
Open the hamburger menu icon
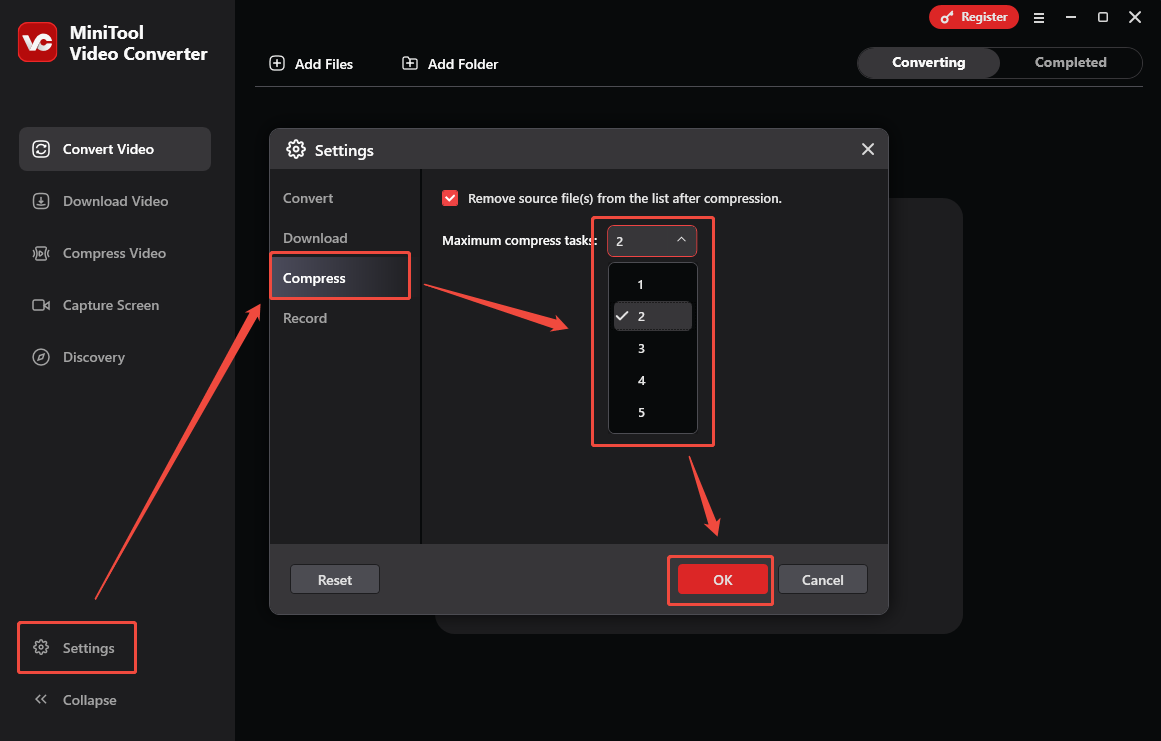point(1039,18)
